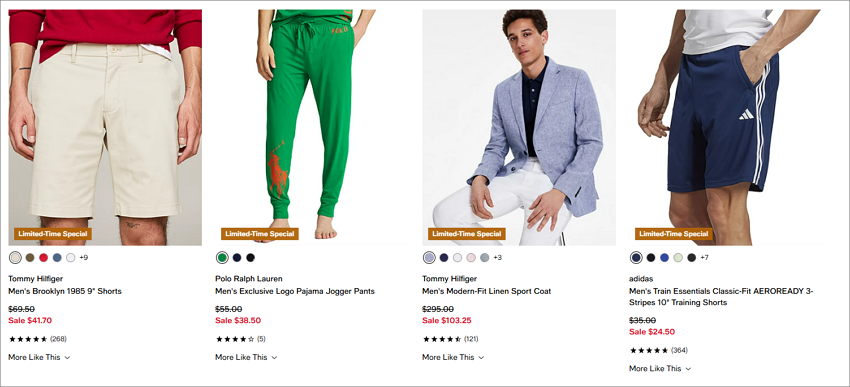Expand More Like This under Linen Sport Coat
Viewport: 850px width, 387px height.
pos(453,357)
